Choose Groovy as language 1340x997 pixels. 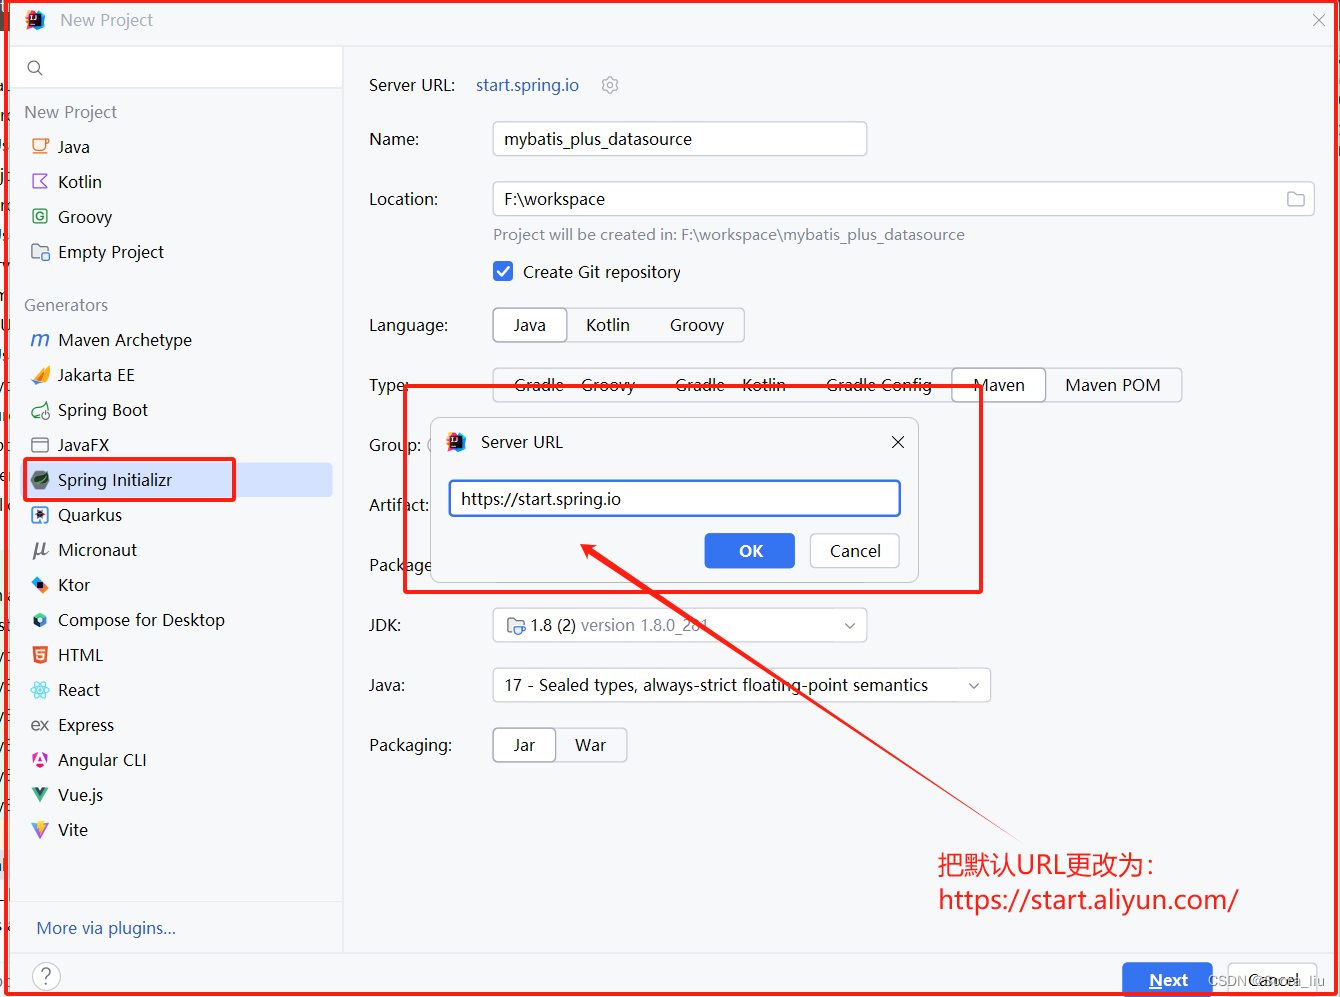click(x=697, y=325)
